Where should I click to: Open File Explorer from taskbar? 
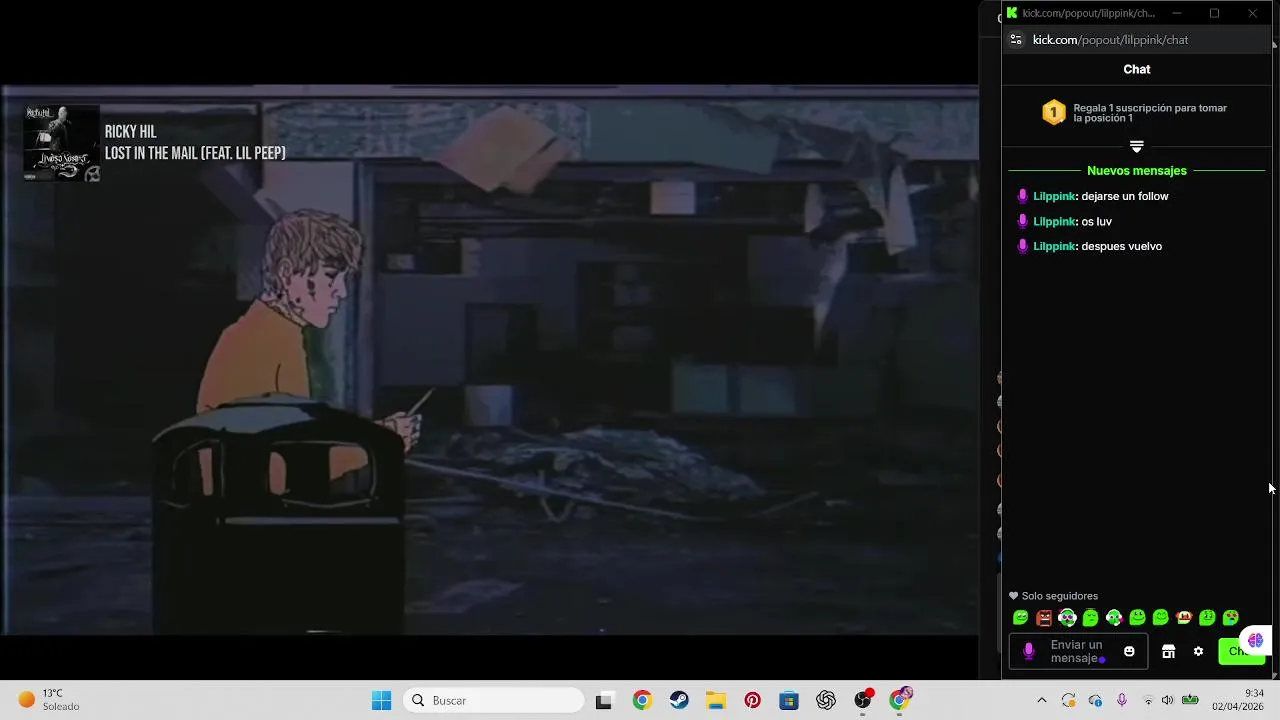click(716, 700)
